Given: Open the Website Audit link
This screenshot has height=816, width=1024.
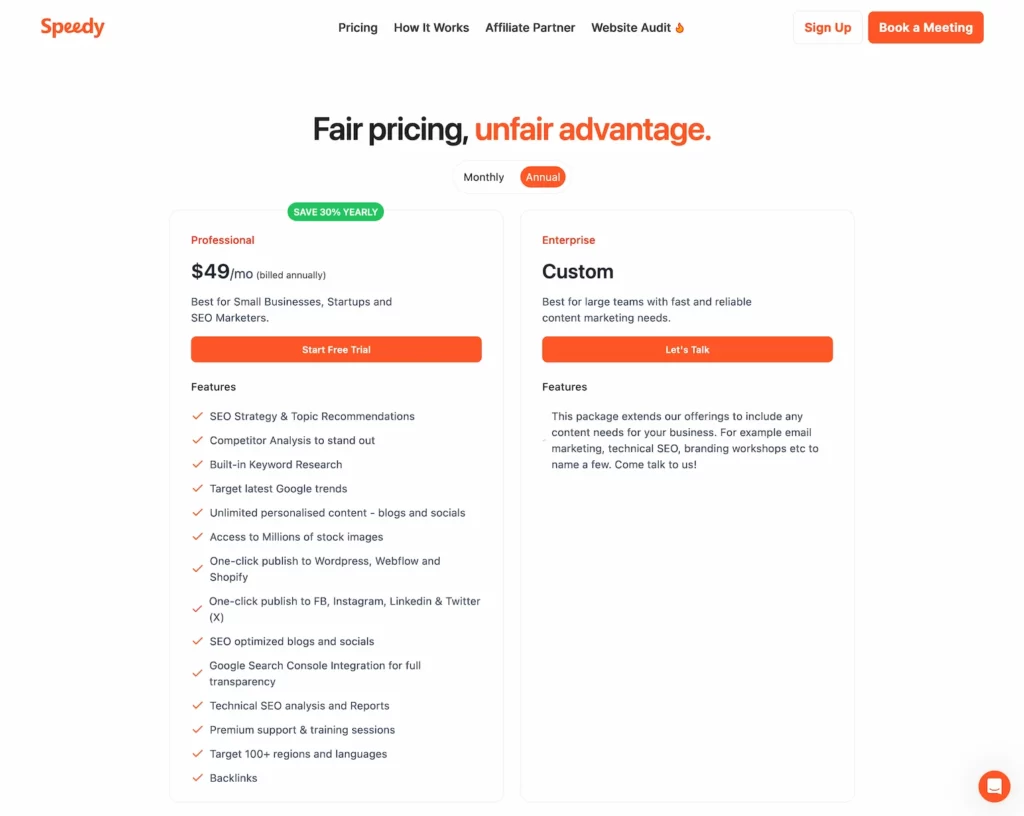Looking at the screenshot, I should pos(629,27).
